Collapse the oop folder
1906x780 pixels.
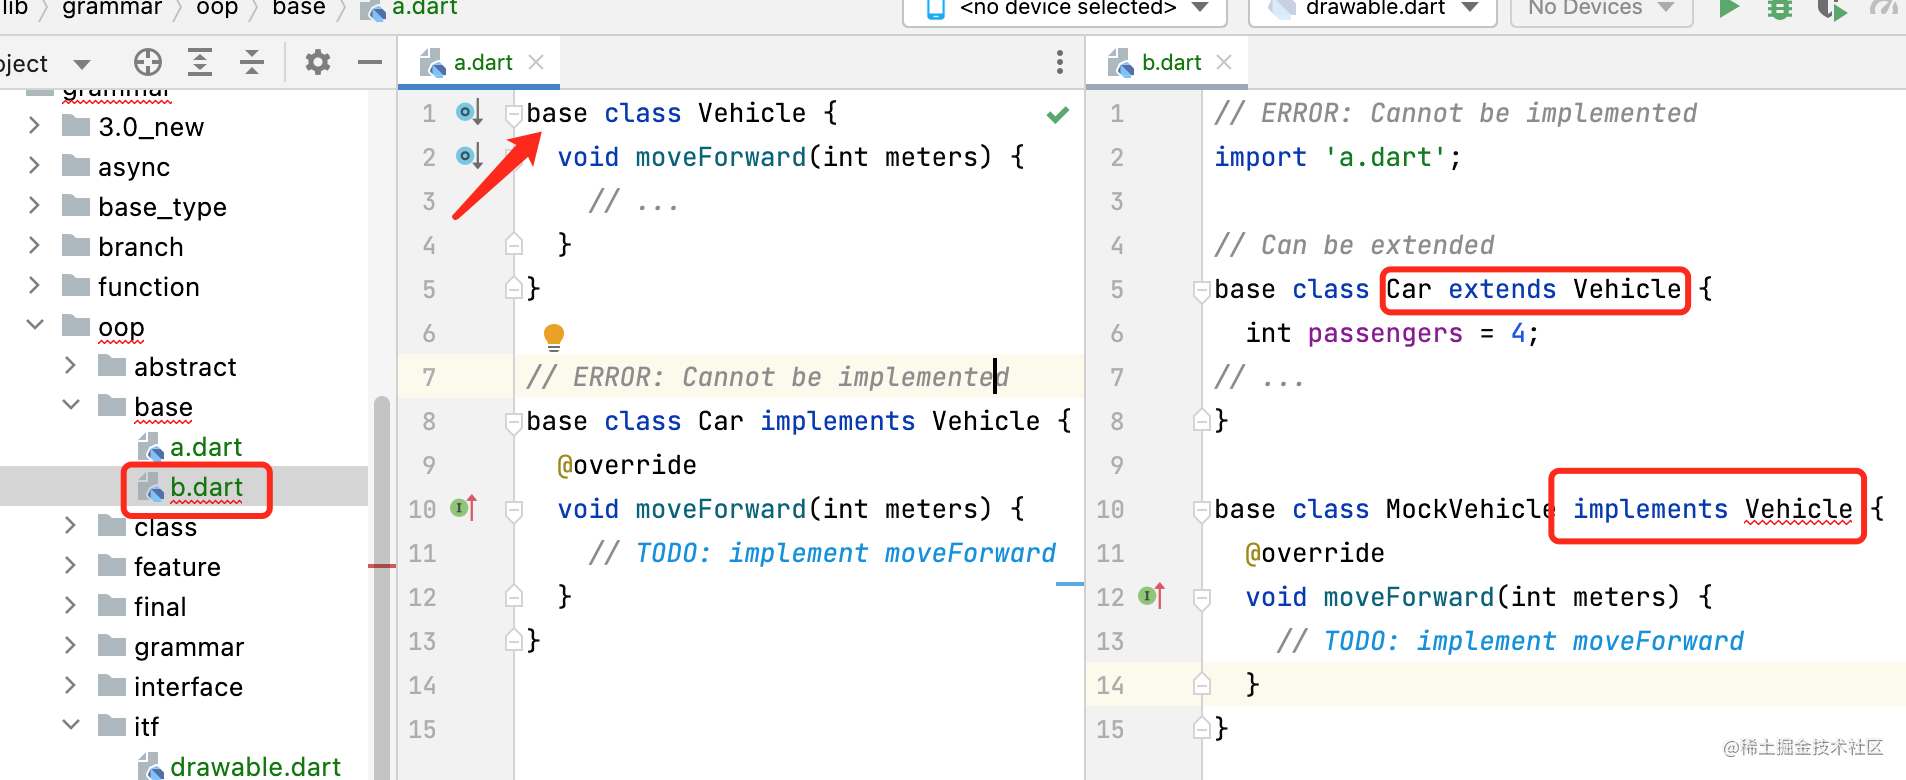click(35, 326)
